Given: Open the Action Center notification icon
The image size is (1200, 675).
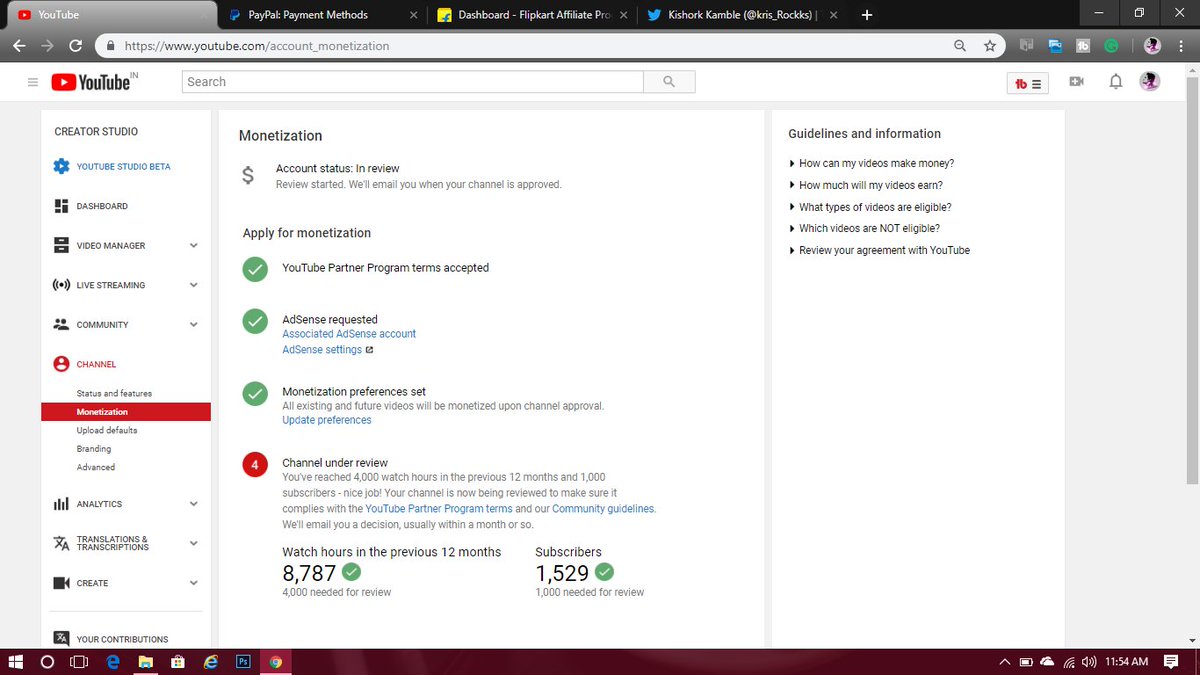Looking at the screenshot, I should tap(1172, 661).
